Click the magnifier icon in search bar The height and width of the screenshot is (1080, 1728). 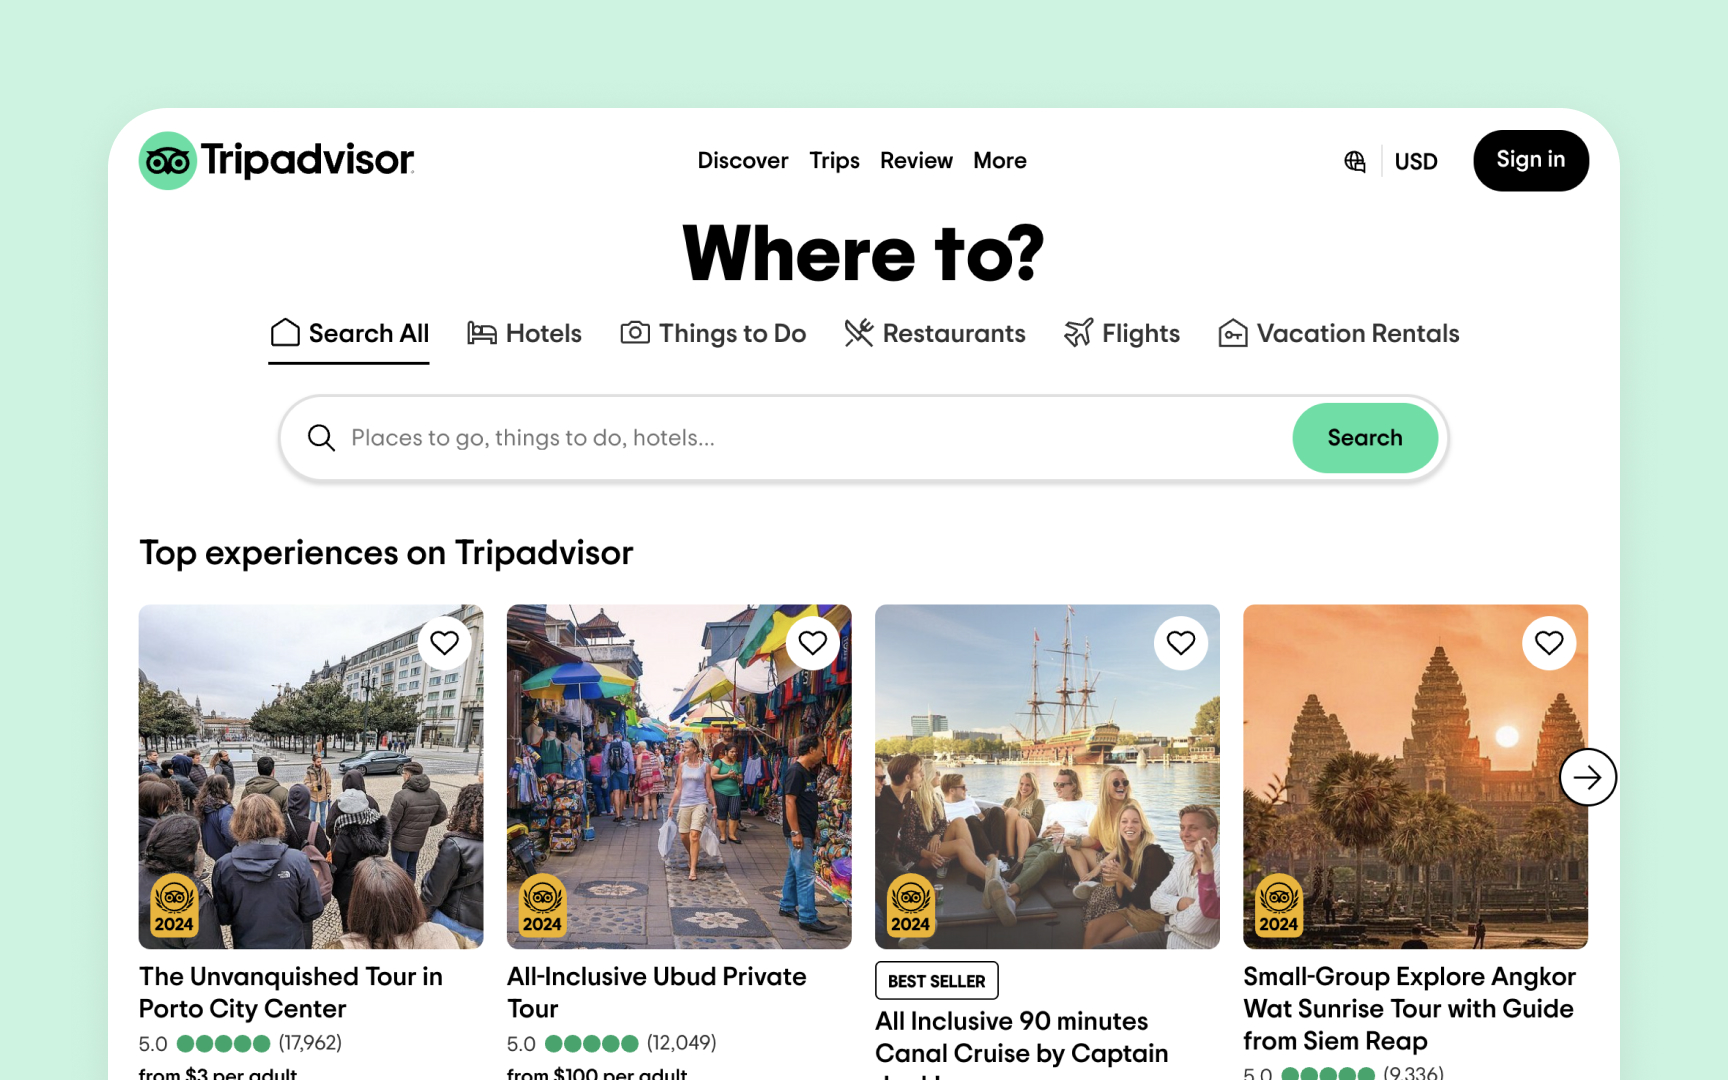321,438
